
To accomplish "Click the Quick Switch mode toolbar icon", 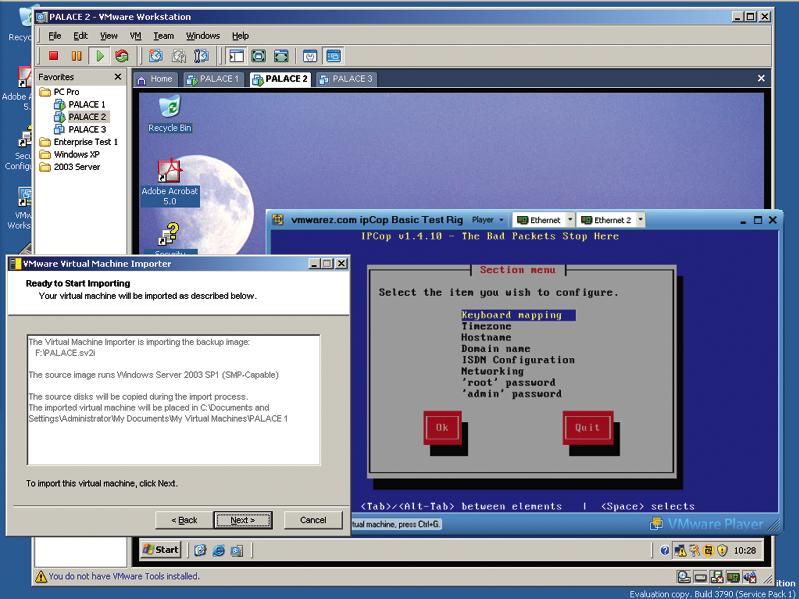I will [281, 56].
